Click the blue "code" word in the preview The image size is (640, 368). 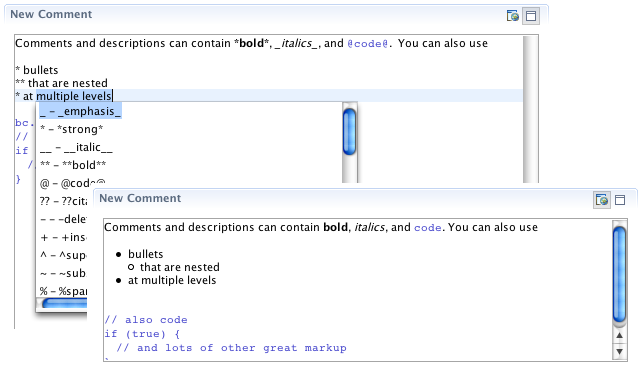pyautogui.click(x=427, y=228)
